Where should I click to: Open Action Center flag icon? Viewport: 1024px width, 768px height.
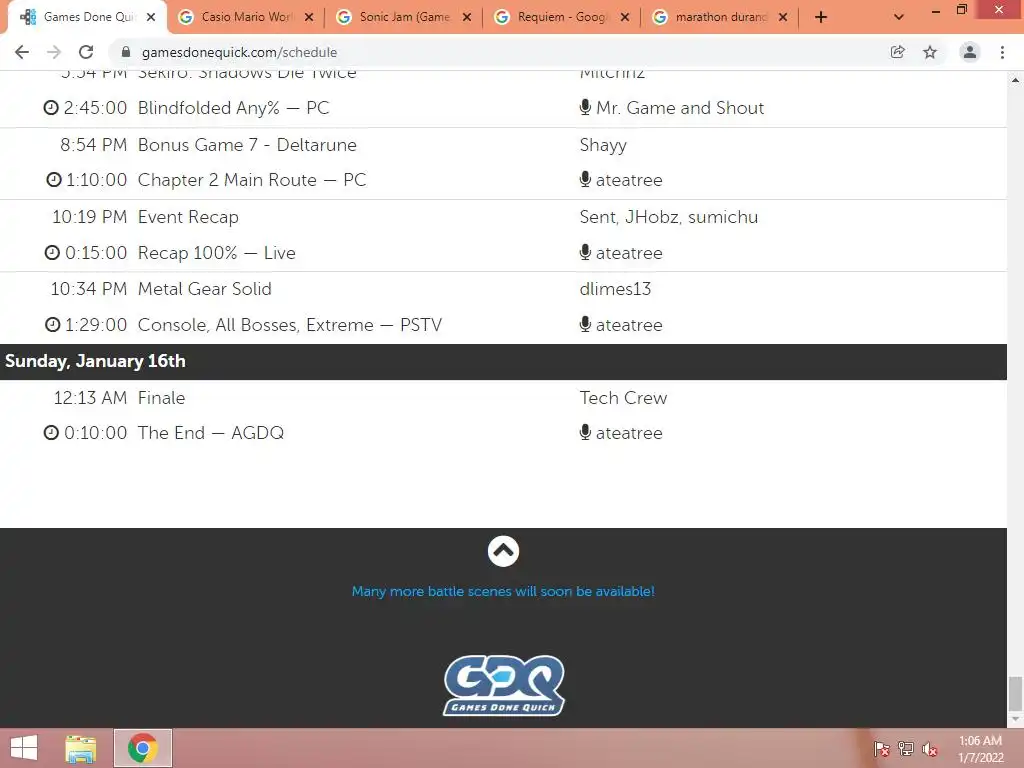[x=882, y=749]
